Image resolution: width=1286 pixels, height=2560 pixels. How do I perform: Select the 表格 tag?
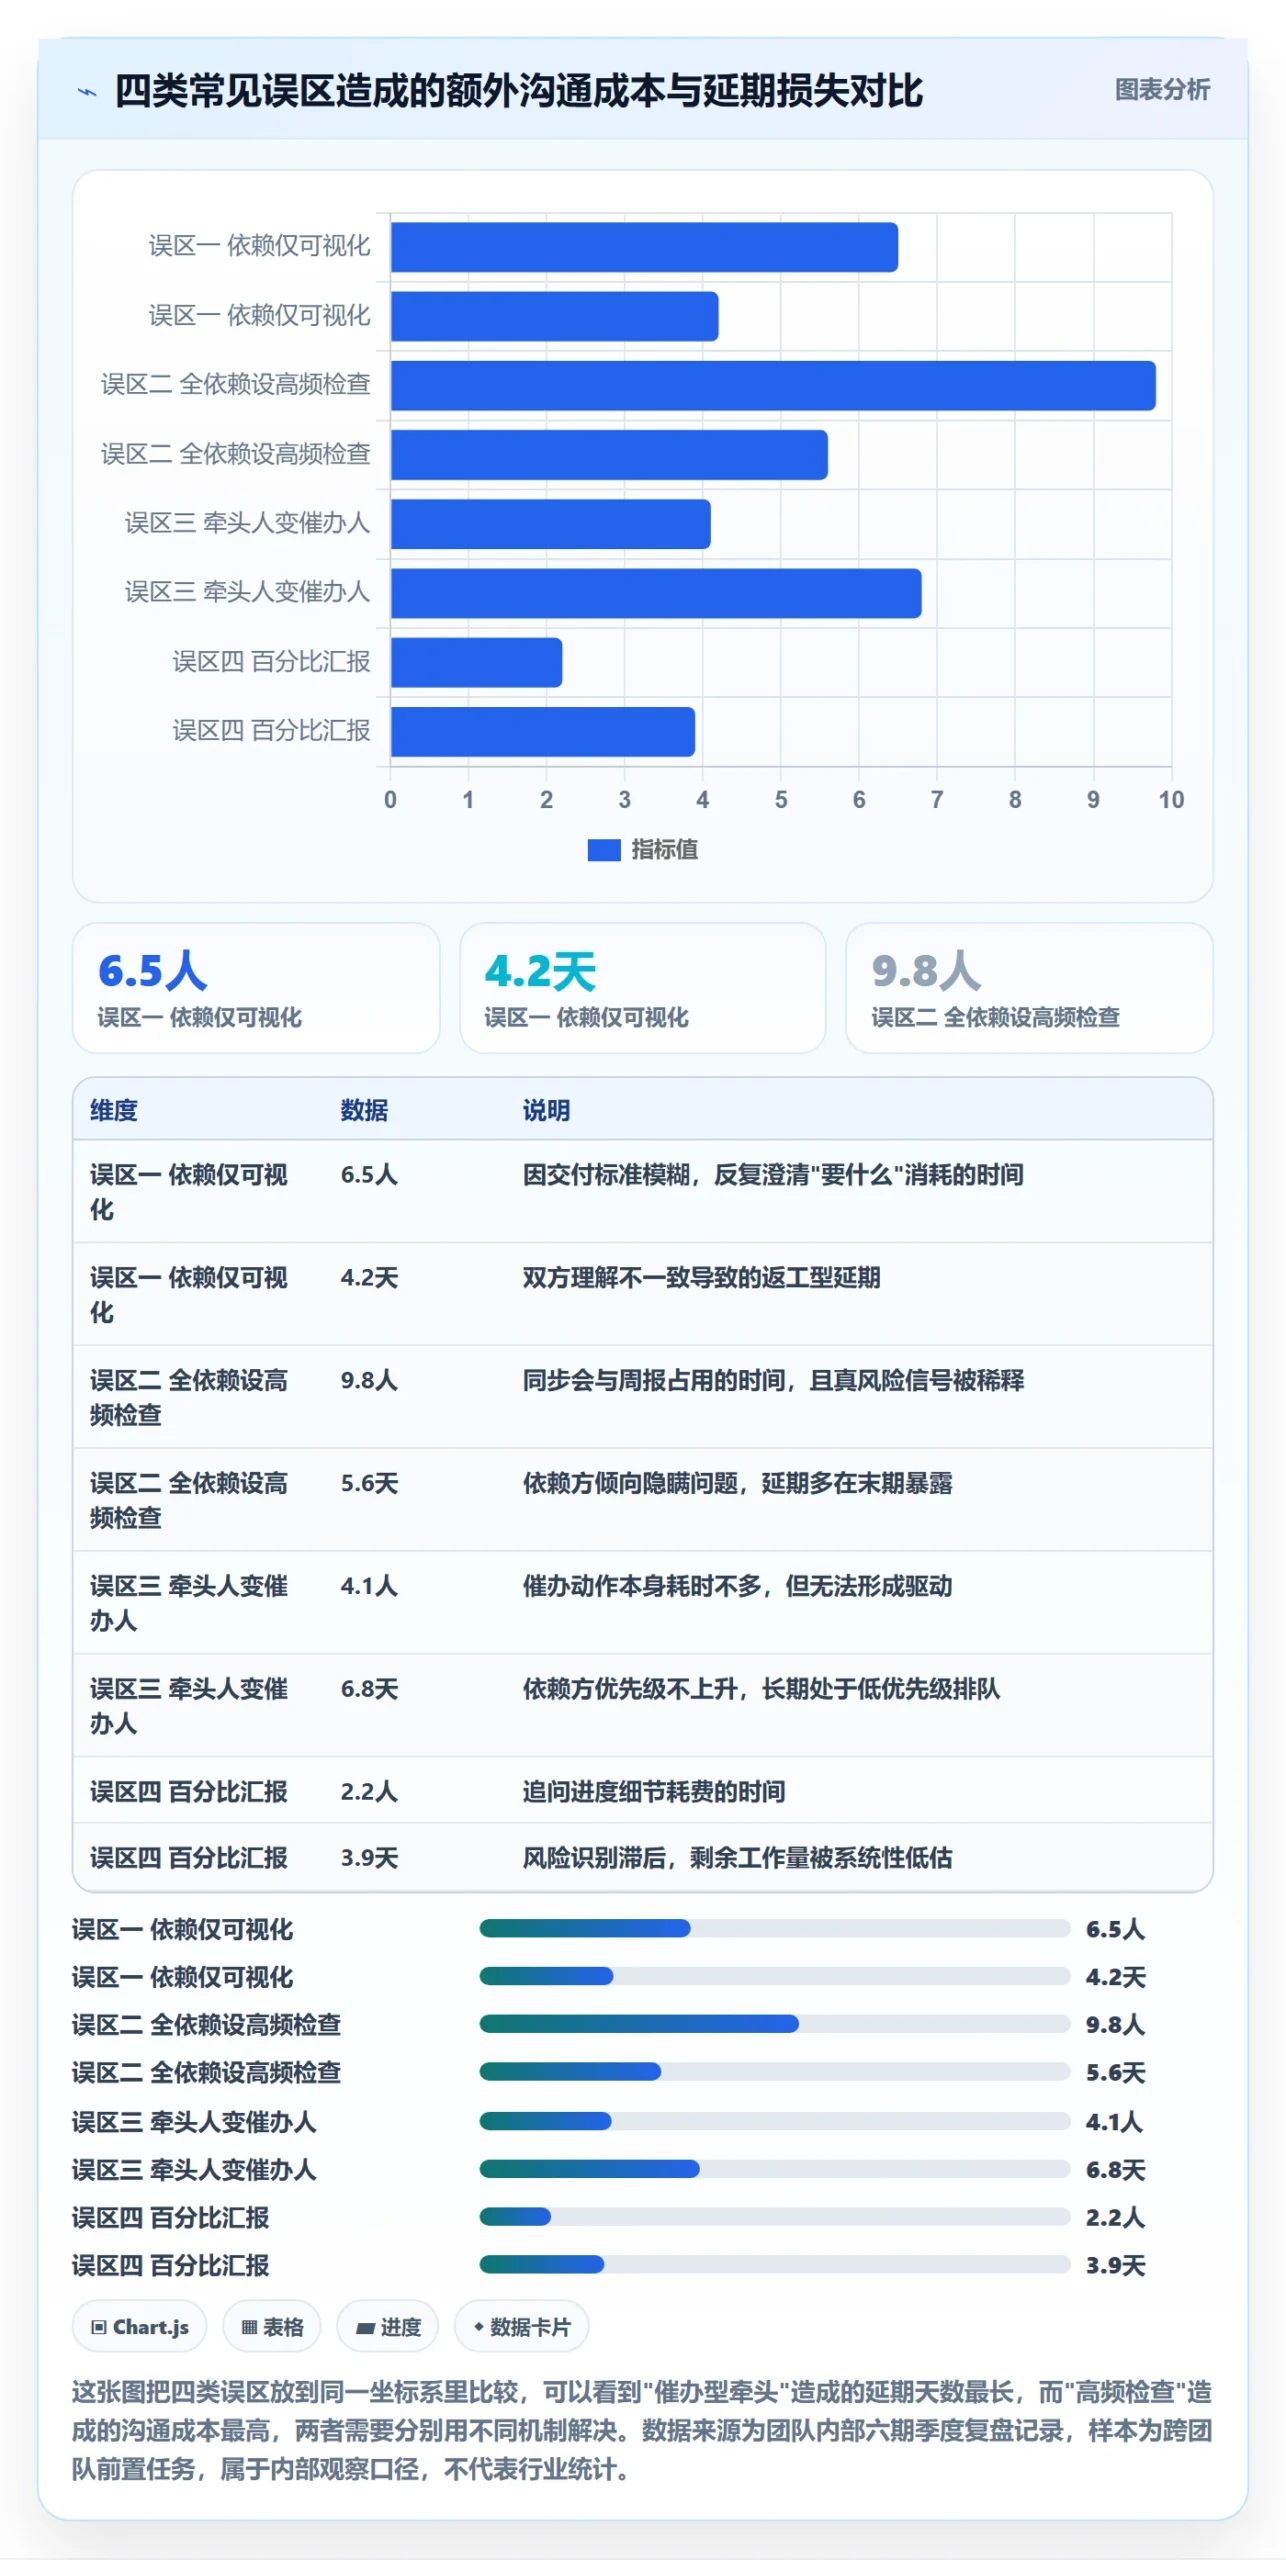coord(272,2327)
